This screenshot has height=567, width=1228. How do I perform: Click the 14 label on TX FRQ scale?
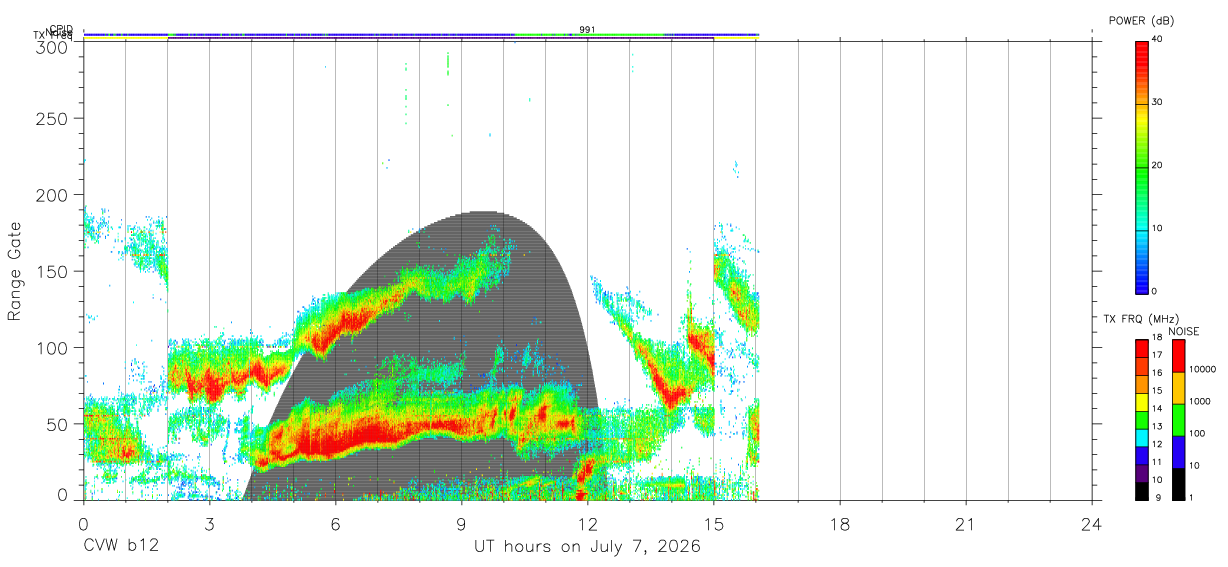point(1158,408)
